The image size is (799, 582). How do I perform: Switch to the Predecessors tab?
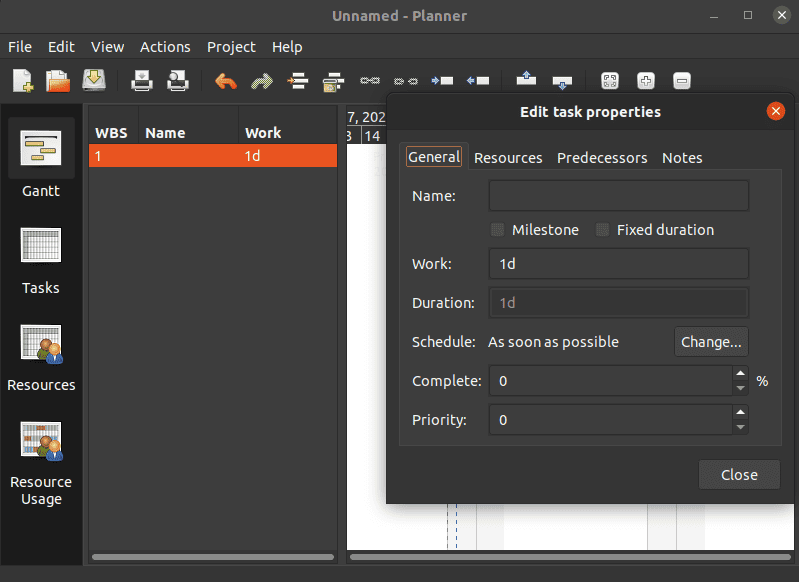point(602,158)
